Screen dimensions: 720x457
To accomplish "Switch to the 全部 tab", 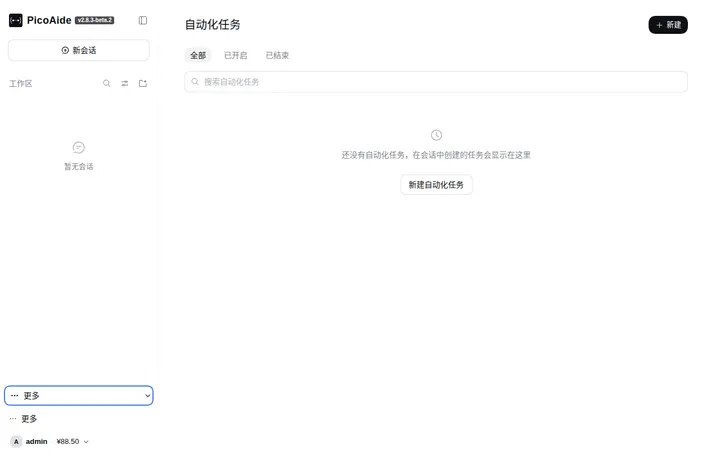I will click(x=198, y=55).
